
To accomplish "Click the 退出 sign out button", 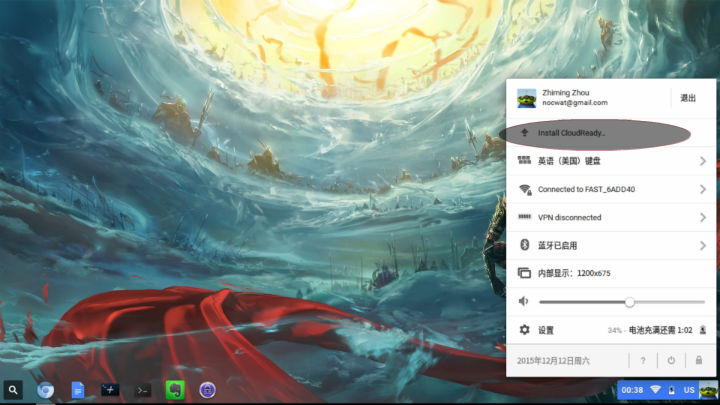I will point(688,98).
